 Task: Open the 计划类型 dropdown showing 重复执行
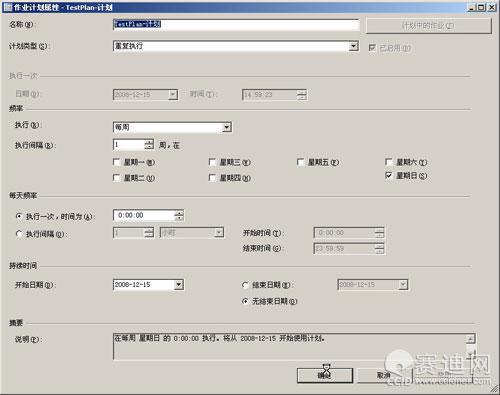tap(353, 46)
